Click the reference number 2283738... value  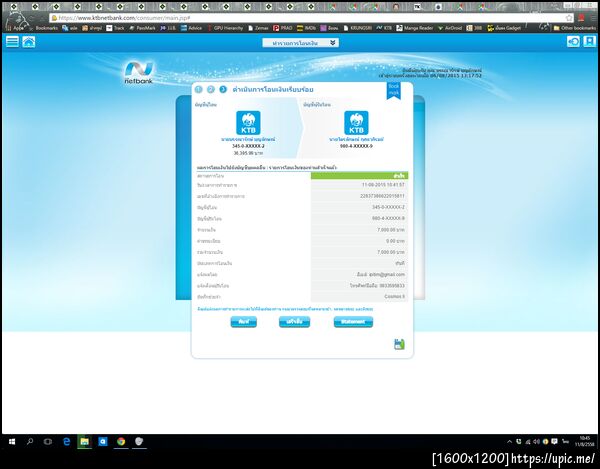tap(382, 196)
